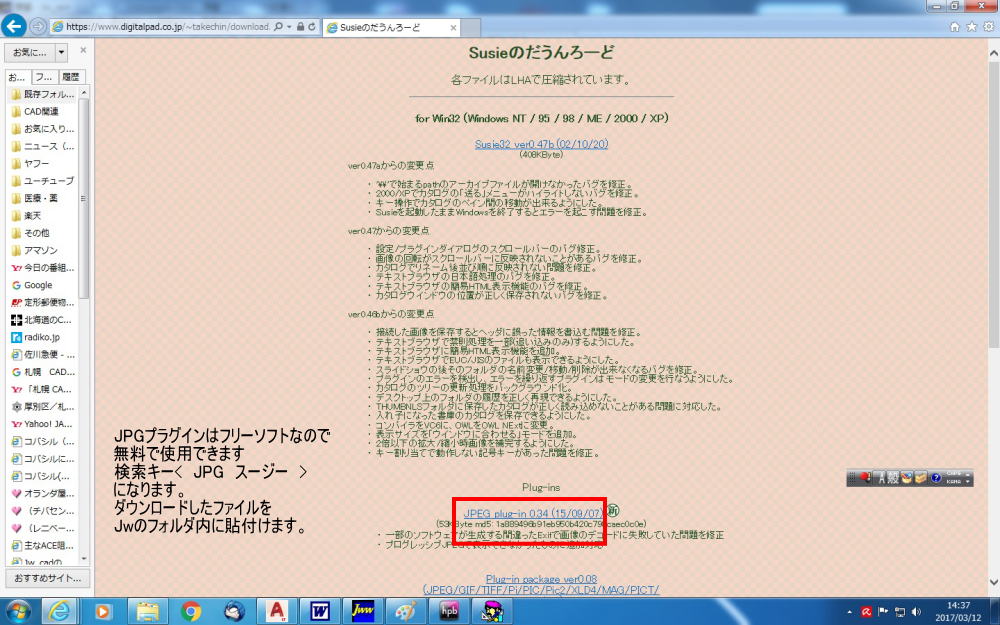The image size is (1000, 625).
Task: Launch AutoCAD LT from the taskbar
Action: click(277, 611)
